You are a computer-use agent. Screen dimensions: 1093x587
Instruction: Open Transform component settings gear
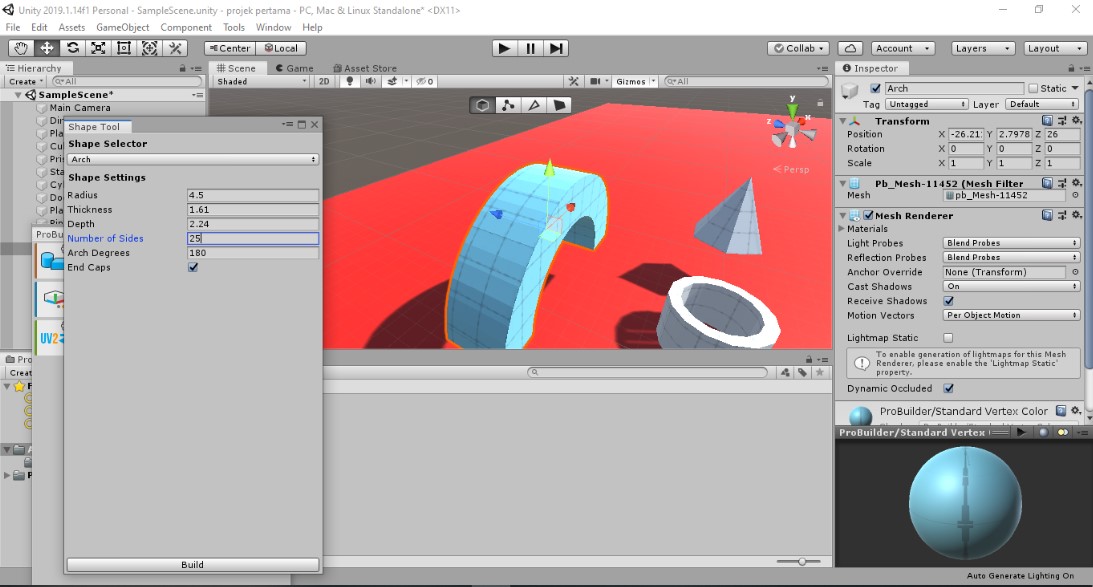(x=1076, y=121)
